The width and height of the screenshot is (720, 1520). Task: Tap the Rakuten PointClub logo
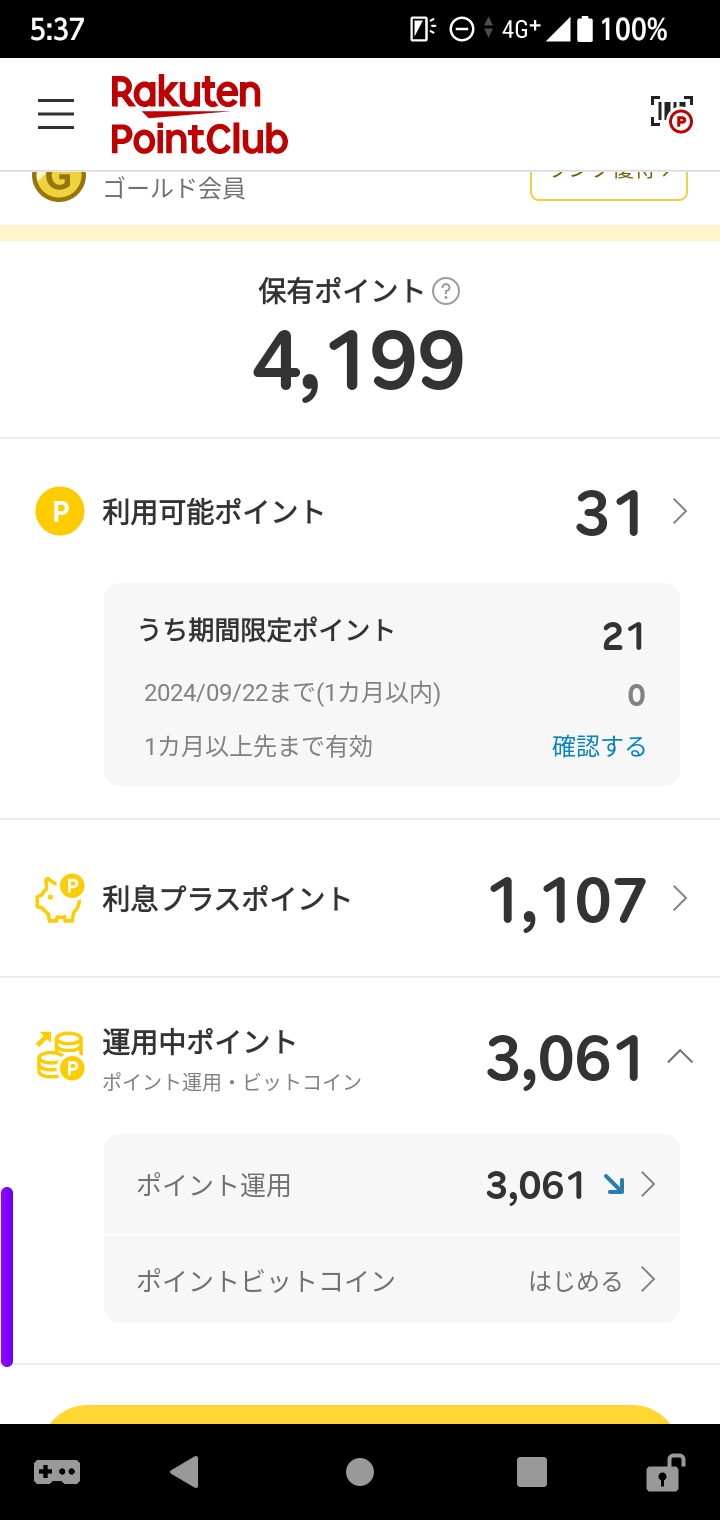click(199, 114)
